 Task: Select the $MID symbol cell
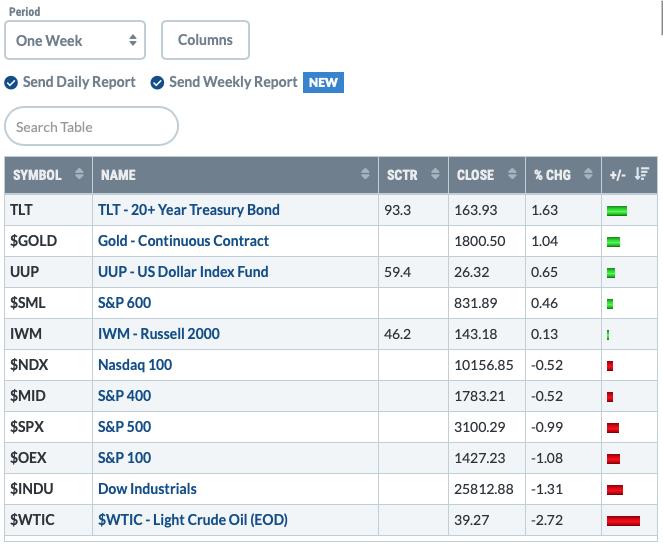[48, 396]
